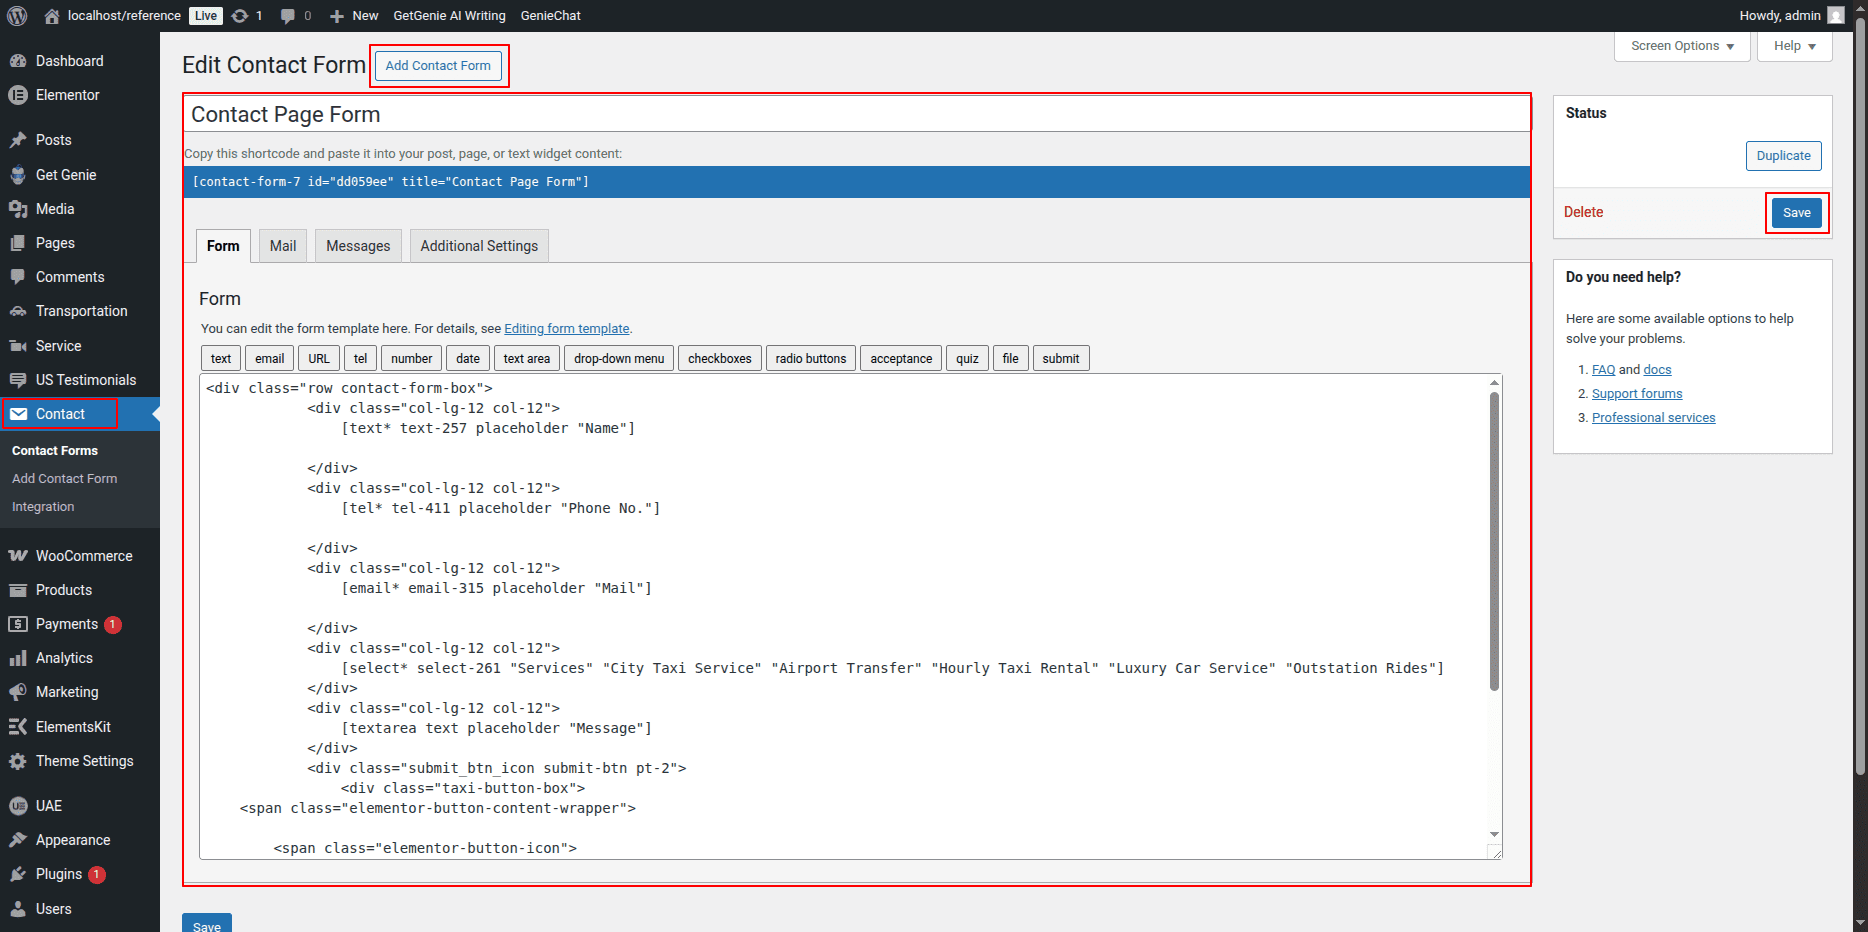Image resolution: width=1868 pixels, height=932 pixels.
Task: Expand the Screen Options dropdown
Action: pos(1682,46)
